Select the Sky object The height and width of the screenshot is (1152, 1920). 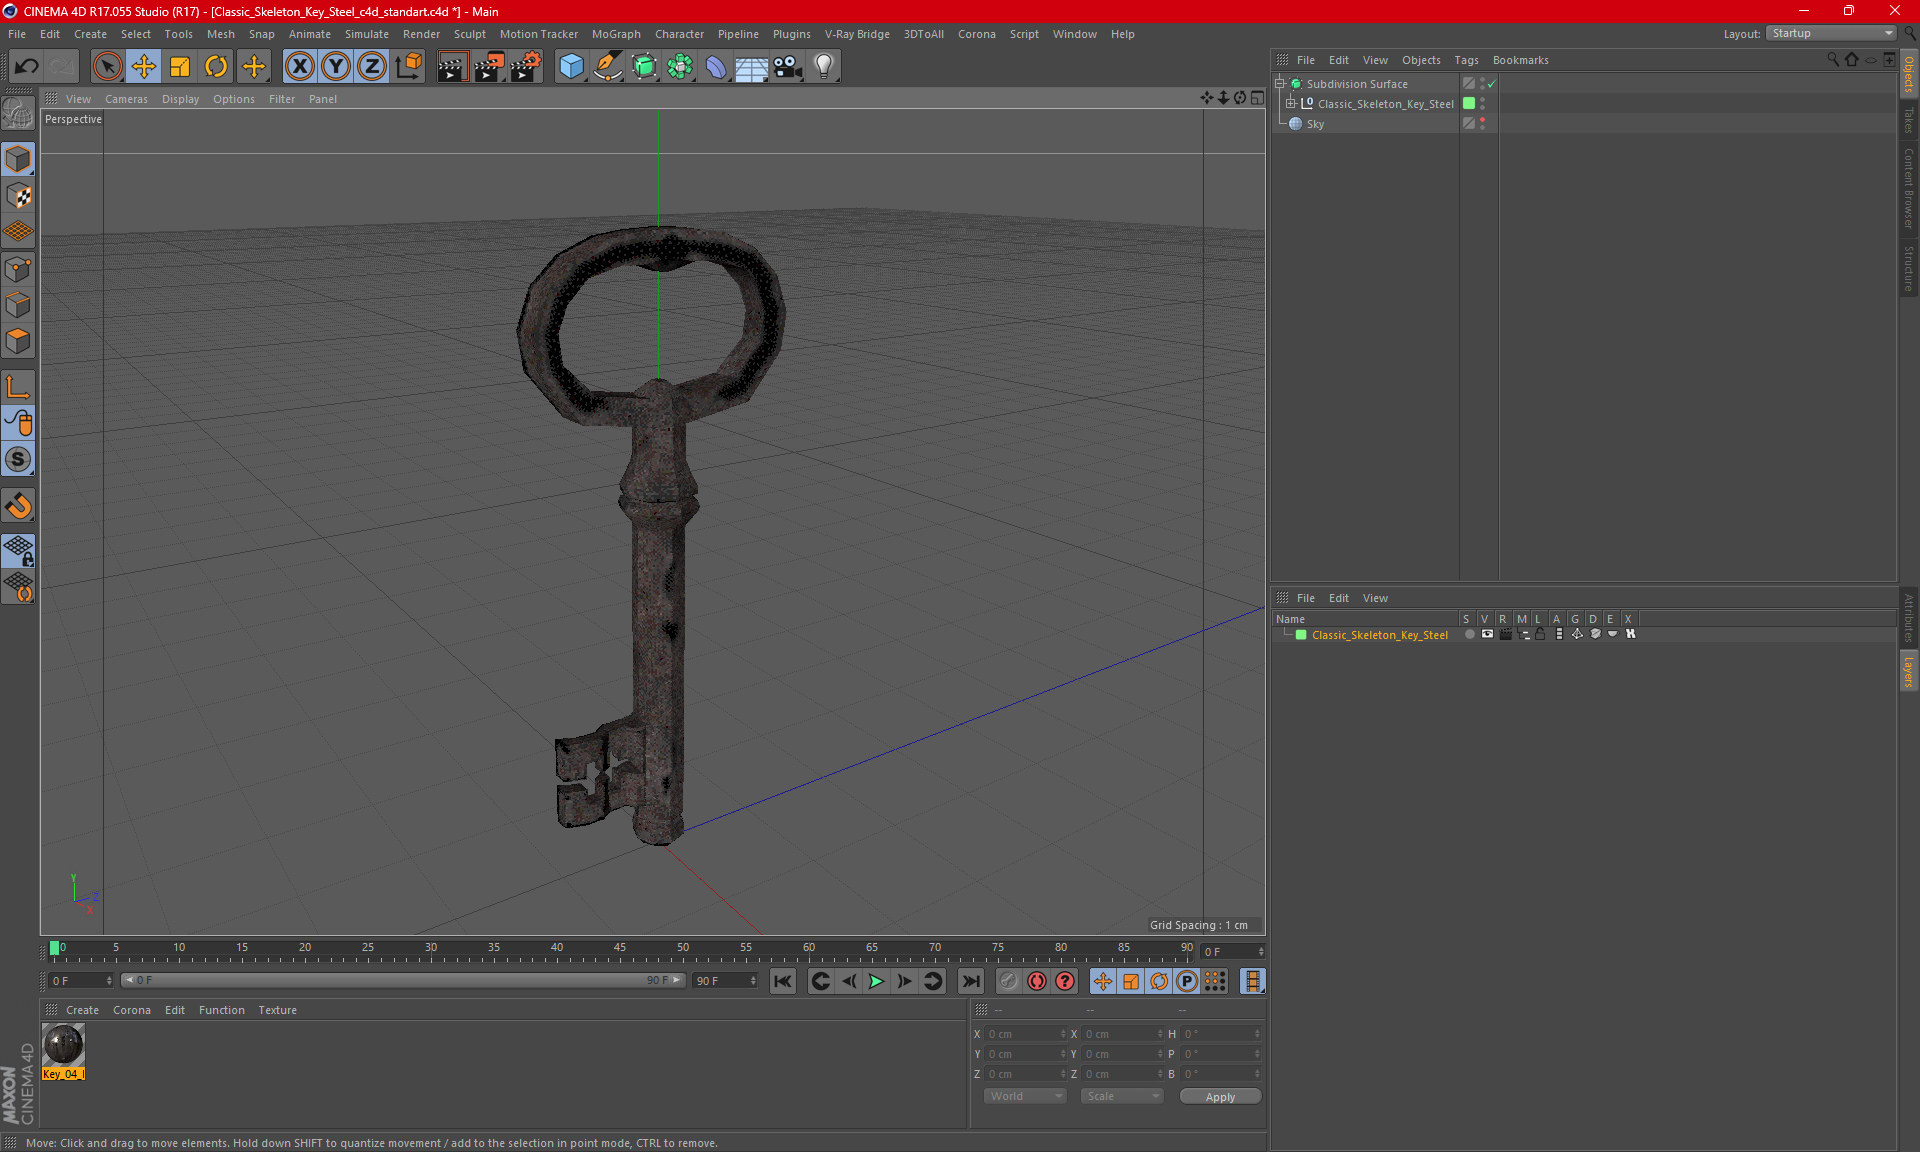tap(1315, 124)
